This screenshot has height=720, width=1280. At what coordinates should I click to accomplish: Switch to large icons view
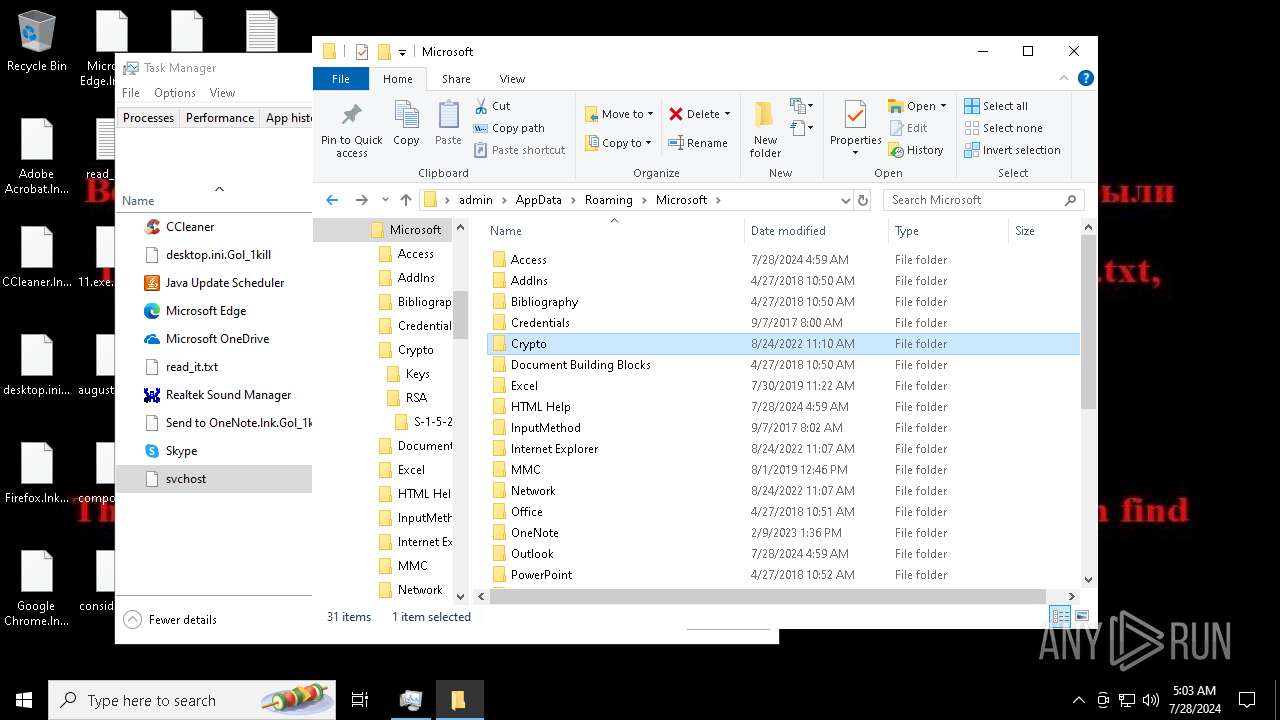pos(1081,617)
